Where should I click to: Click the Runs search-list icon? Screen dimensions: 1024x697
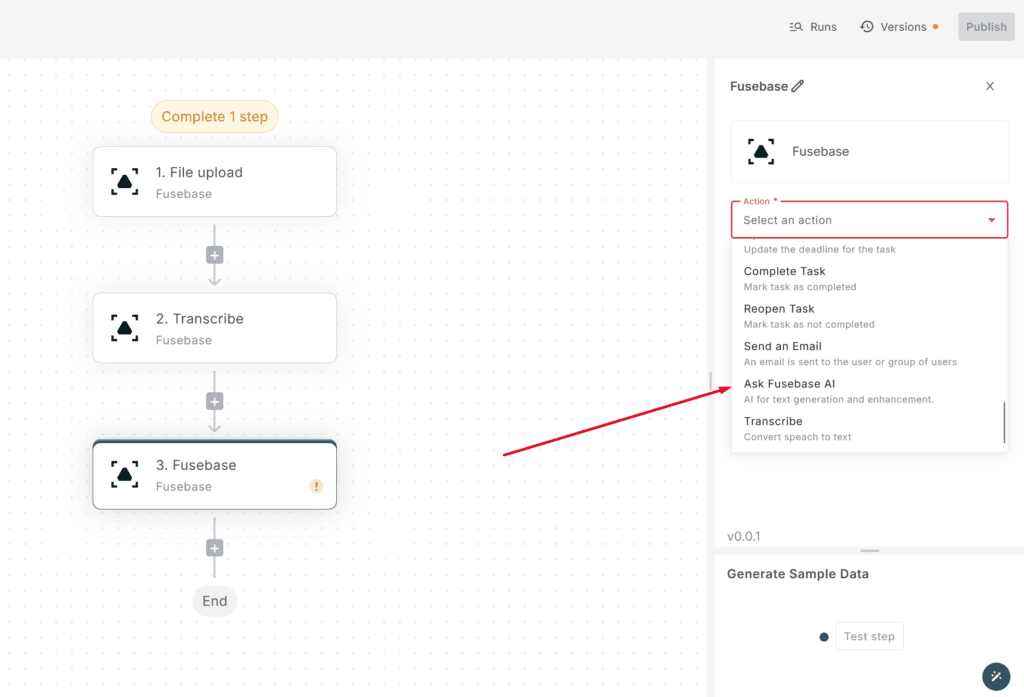pyautogui.click(x=795, y=27)
